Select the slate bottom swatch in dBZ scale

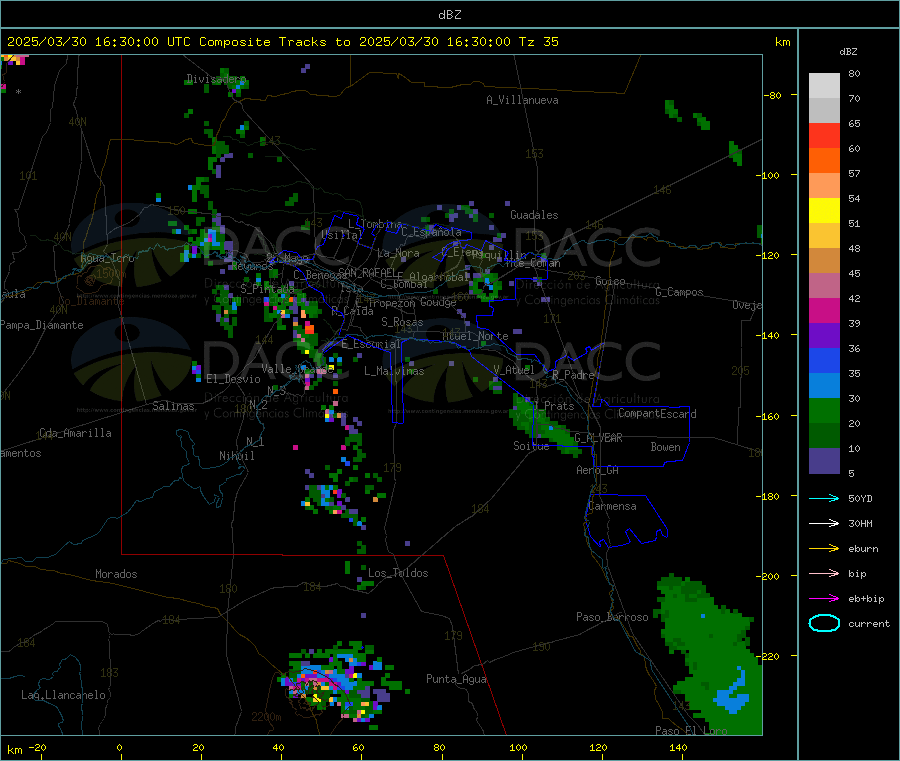824,461
